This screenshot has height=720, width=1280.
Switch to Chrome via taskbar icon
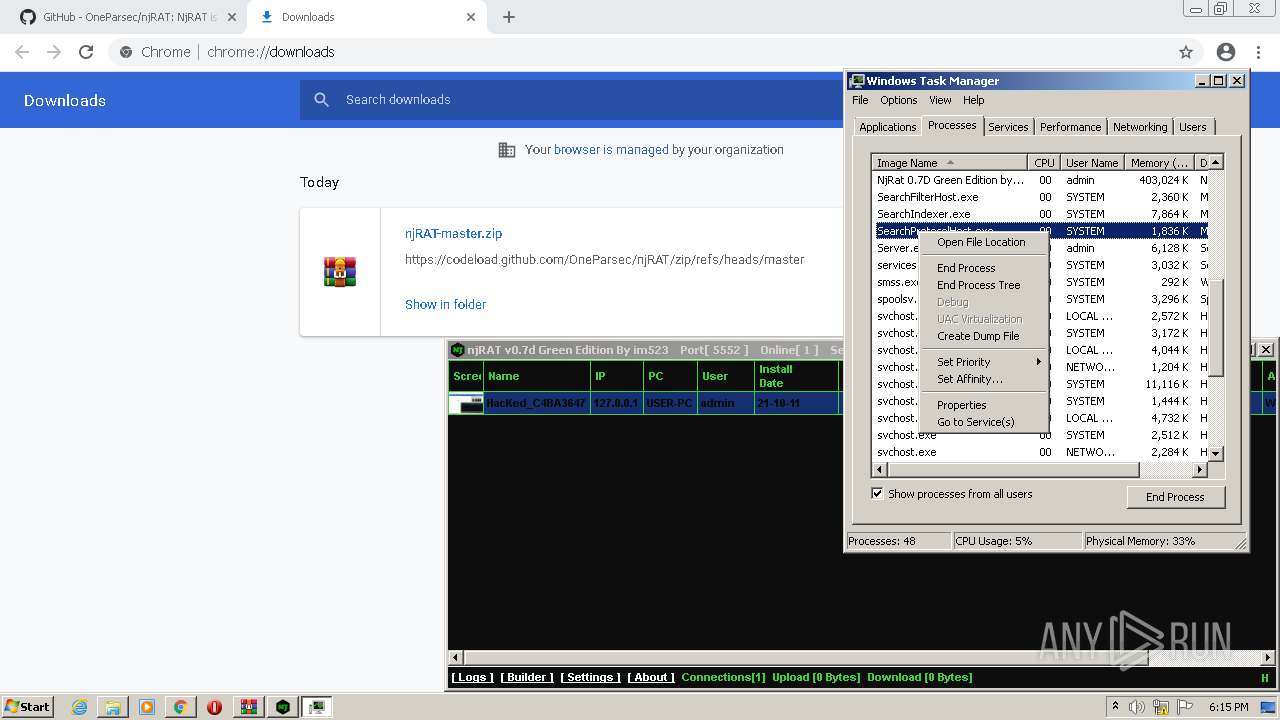point(181,707)
